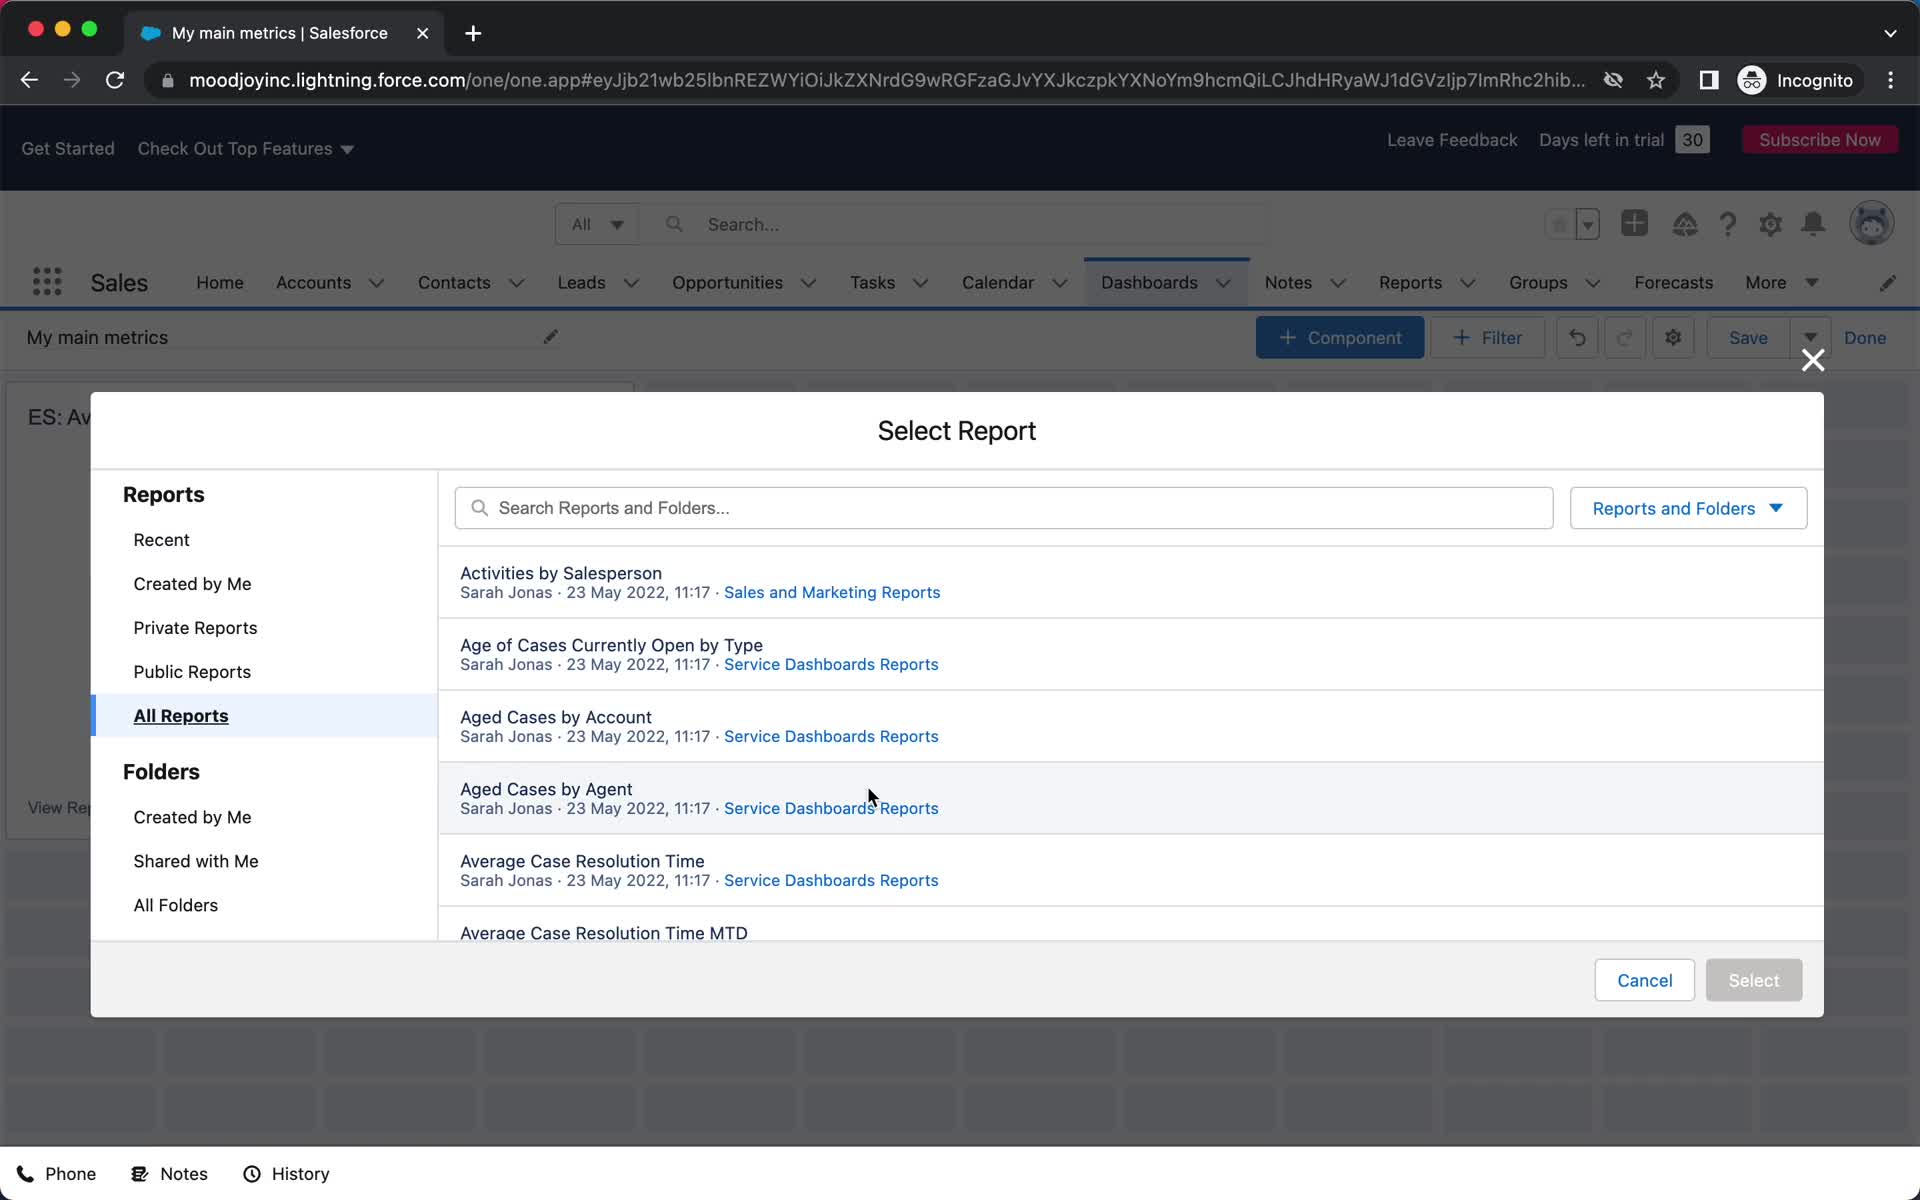1920x1200 pixels.
Task: Focus the Search Reports and Folders field
Action: point(1003,508)
